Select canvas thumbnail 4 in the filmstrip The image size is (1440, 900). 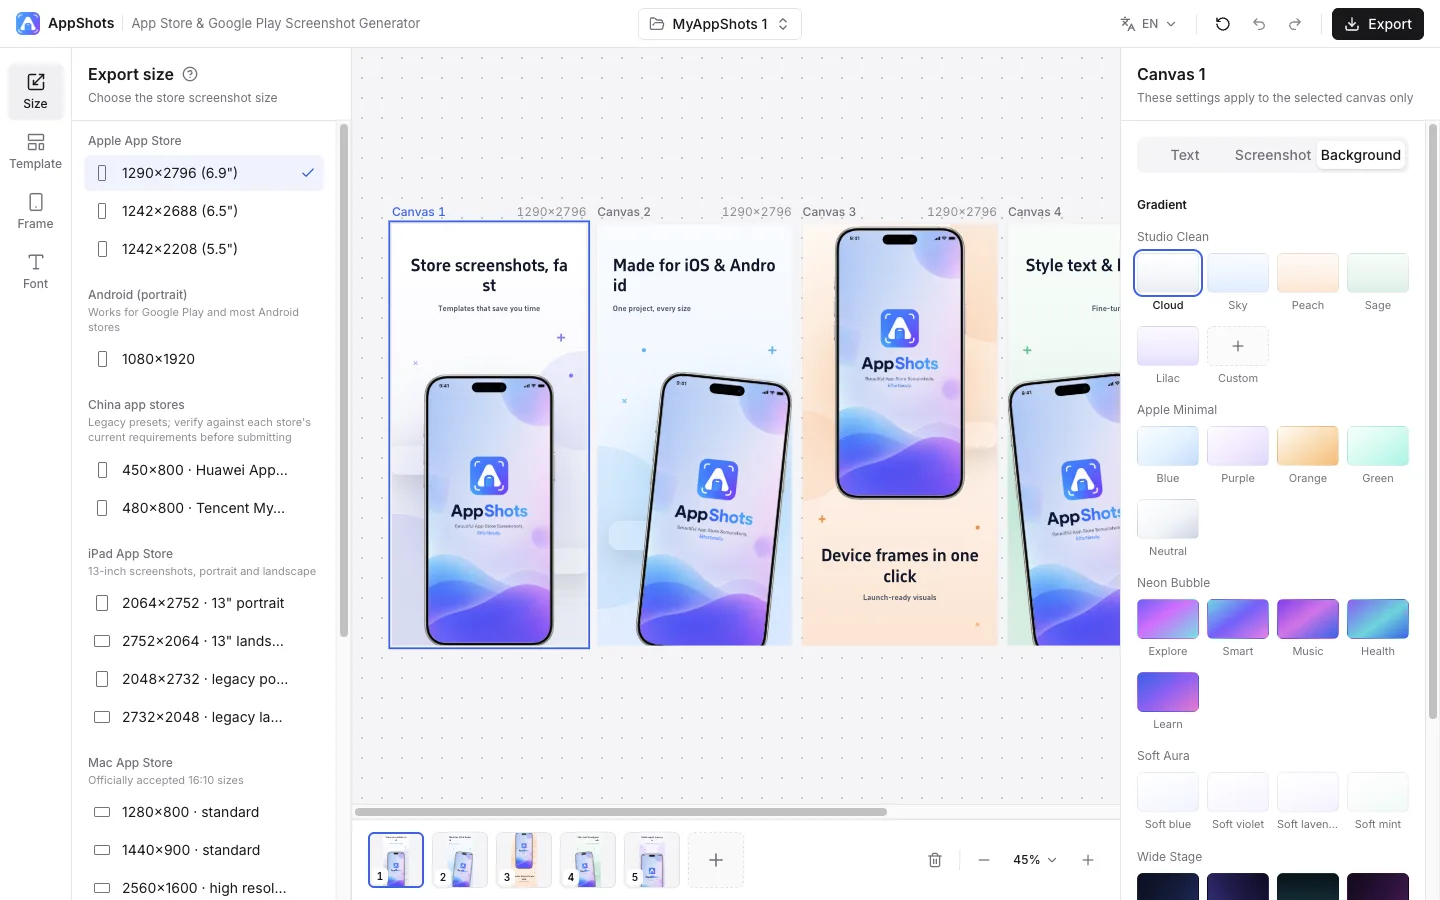588,860
